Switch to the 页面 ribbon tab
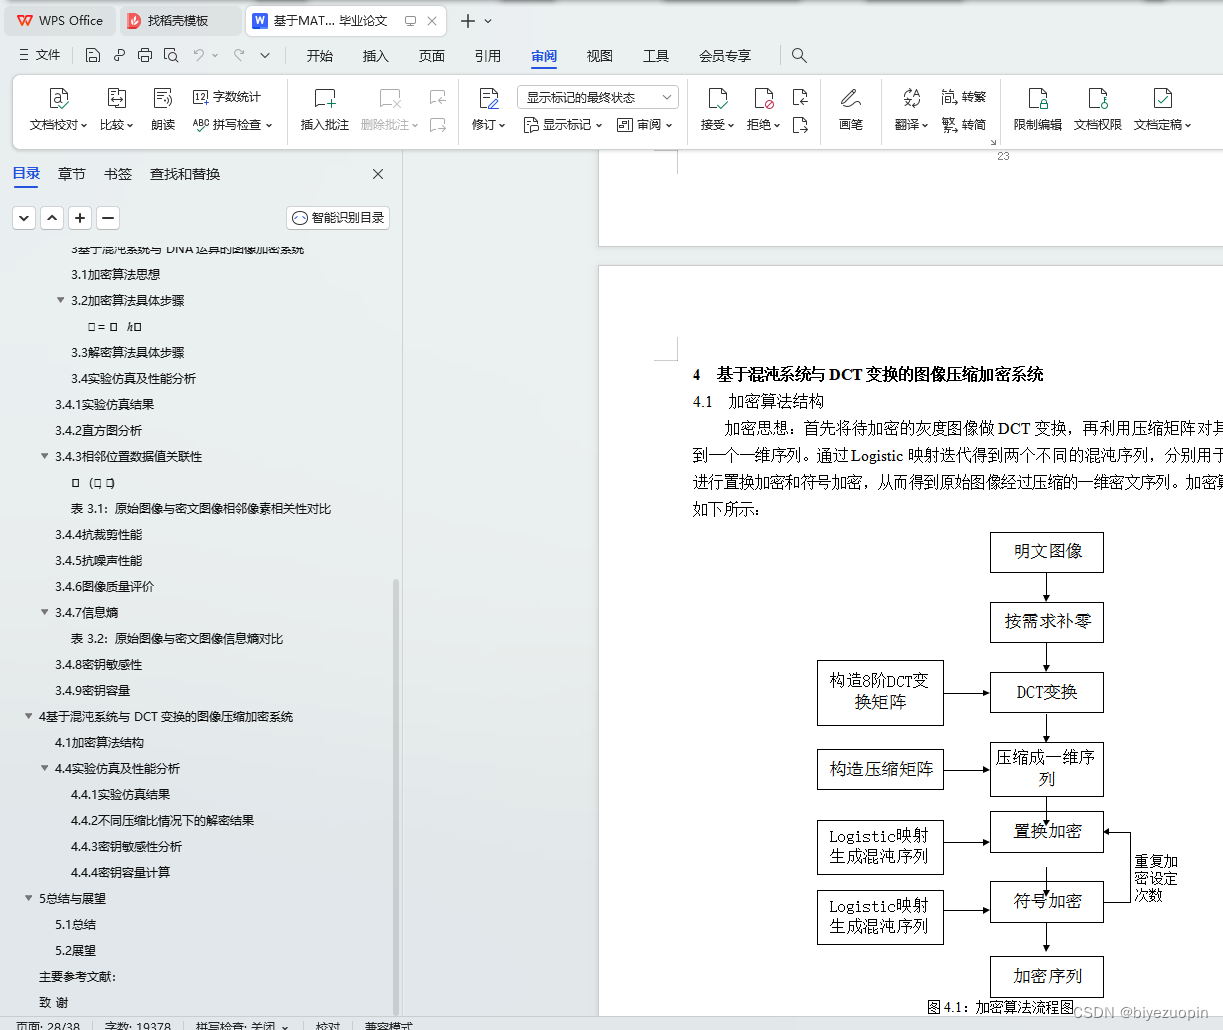The height and width of the screenshot is (1030, 1223). [x=432, y=56]
